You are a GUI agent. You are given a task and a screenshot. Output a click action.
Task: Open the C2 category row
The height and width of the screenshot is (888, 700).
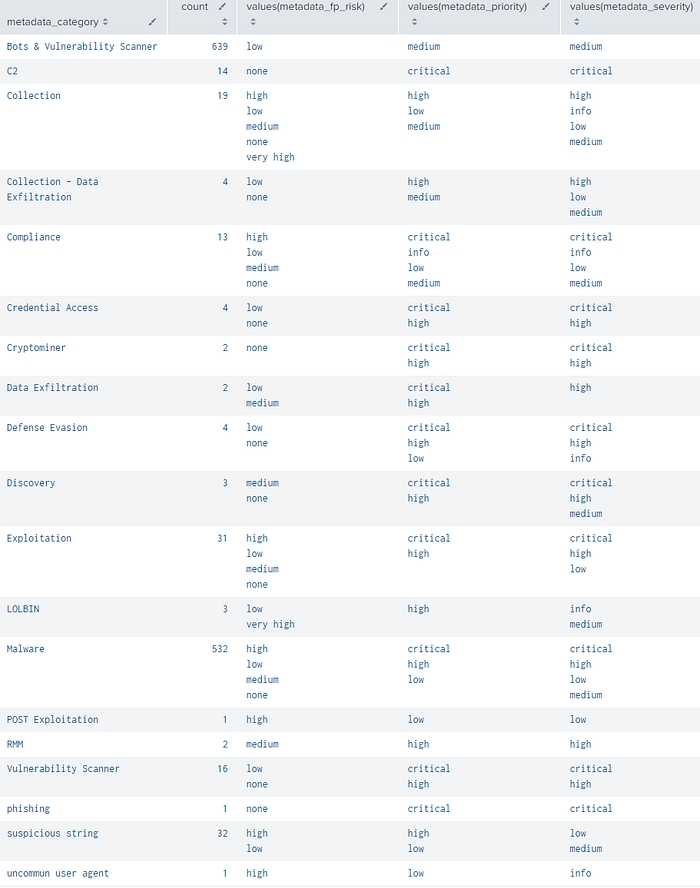pyautogui.click(x=12, y=71)
